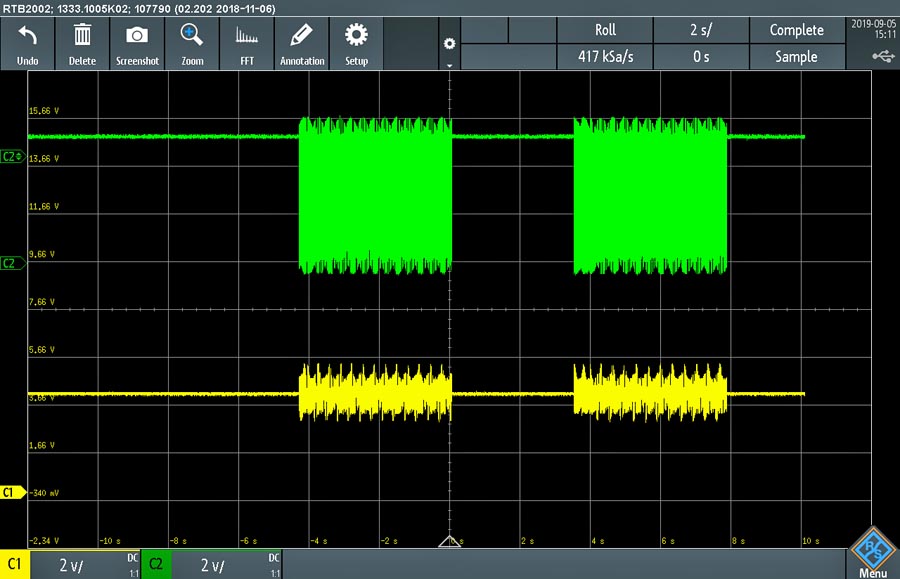The height and width of the screenshot is (579, 900).
Task: Select the Annotation pencil tool
Action: (301, 35)
